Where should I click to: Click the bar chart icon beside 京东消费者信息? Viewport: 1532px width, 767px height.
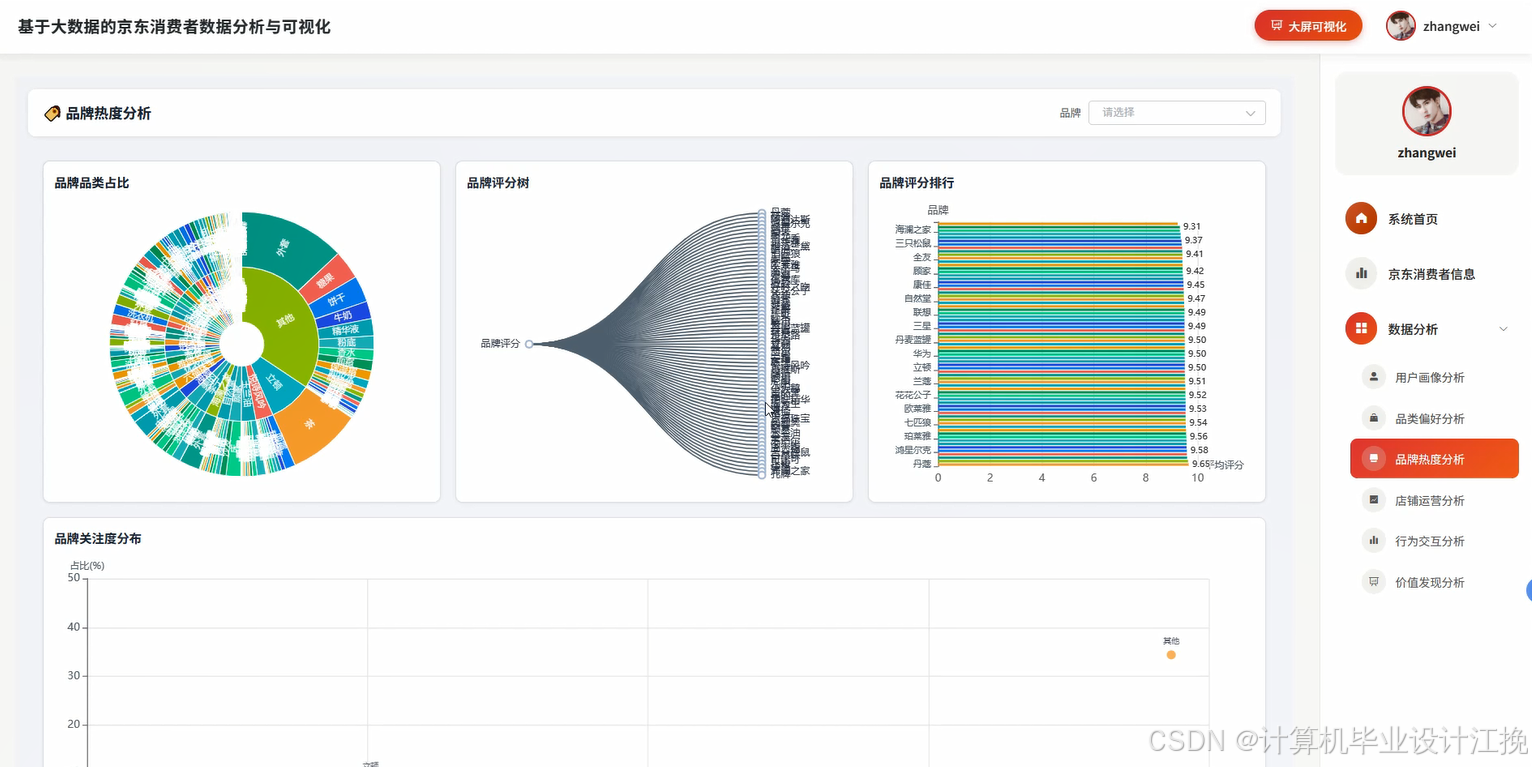(x=1361, y=273)
